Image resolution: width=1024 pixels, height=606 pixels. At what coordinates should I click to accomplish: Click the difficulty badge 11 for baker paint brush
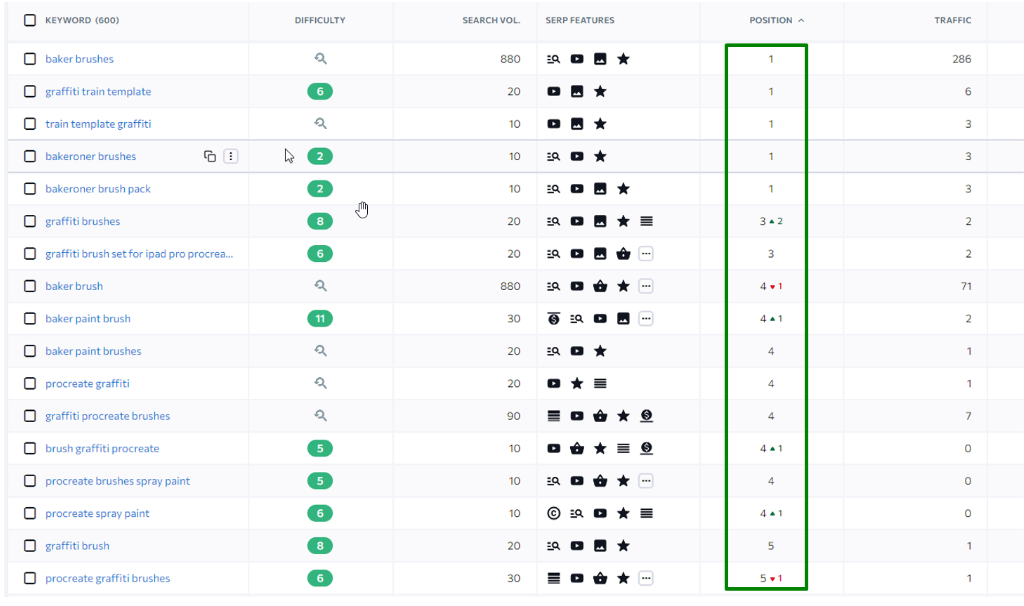point(320,319)
